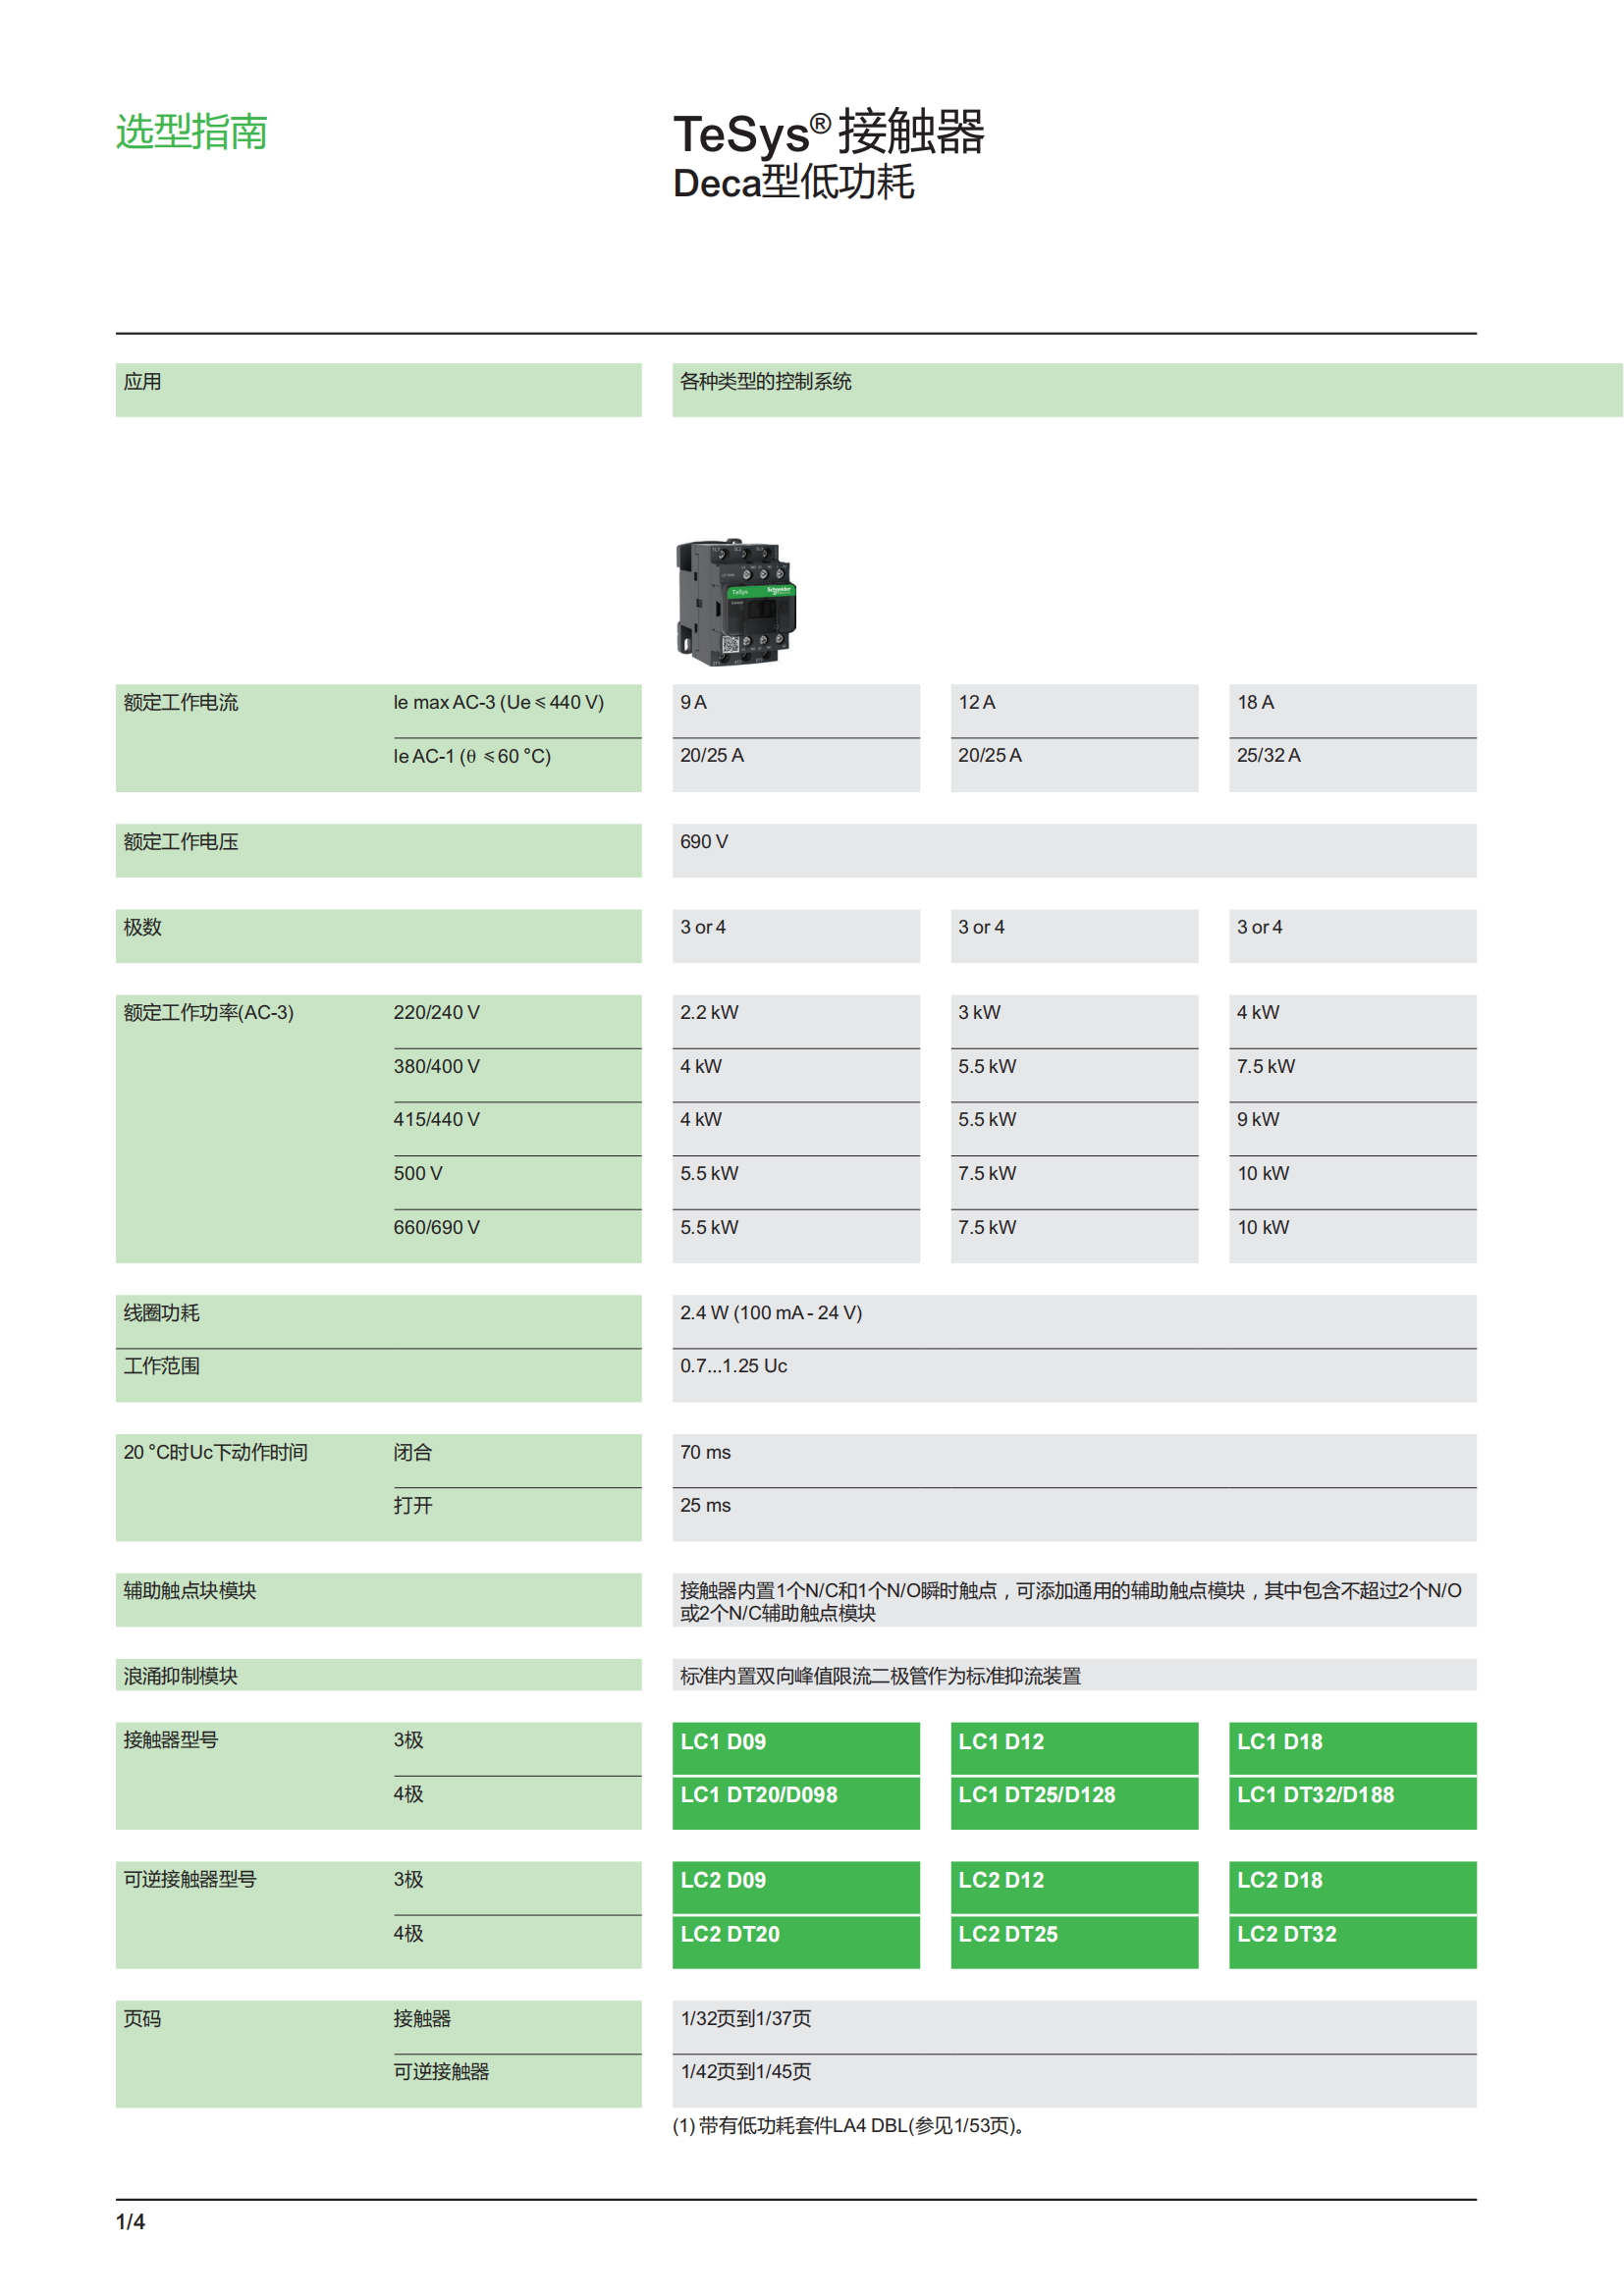Click the 380/400 V row label
1624x2296 pixels.
click(436, 1066)
